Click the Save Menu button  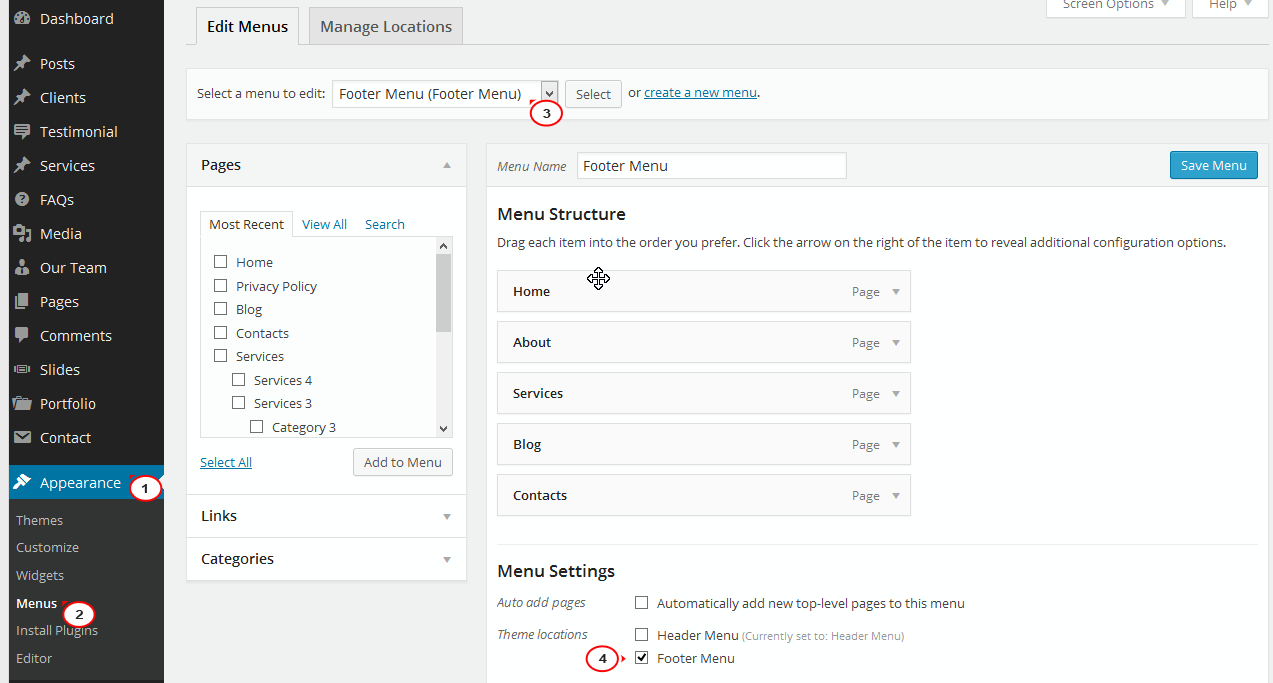coord(1213,166)
